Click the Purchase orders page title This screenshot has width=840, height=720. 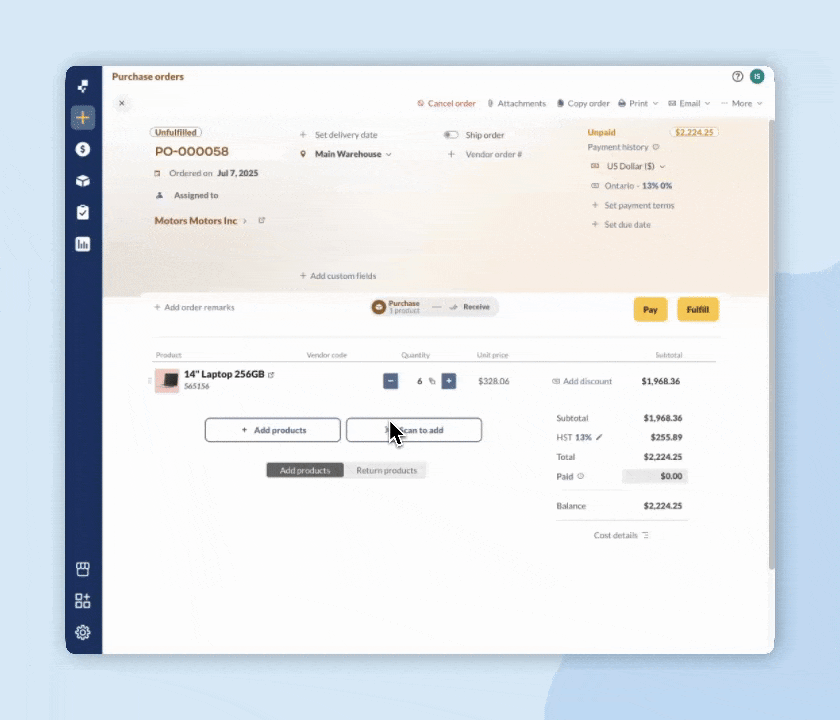[148, 77]
